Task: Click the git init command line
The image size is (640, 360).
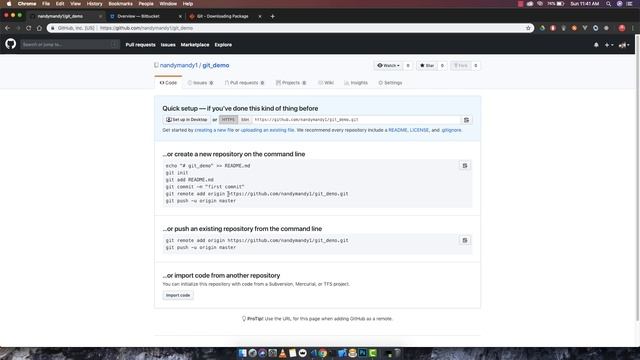Action: click(177, 173)
